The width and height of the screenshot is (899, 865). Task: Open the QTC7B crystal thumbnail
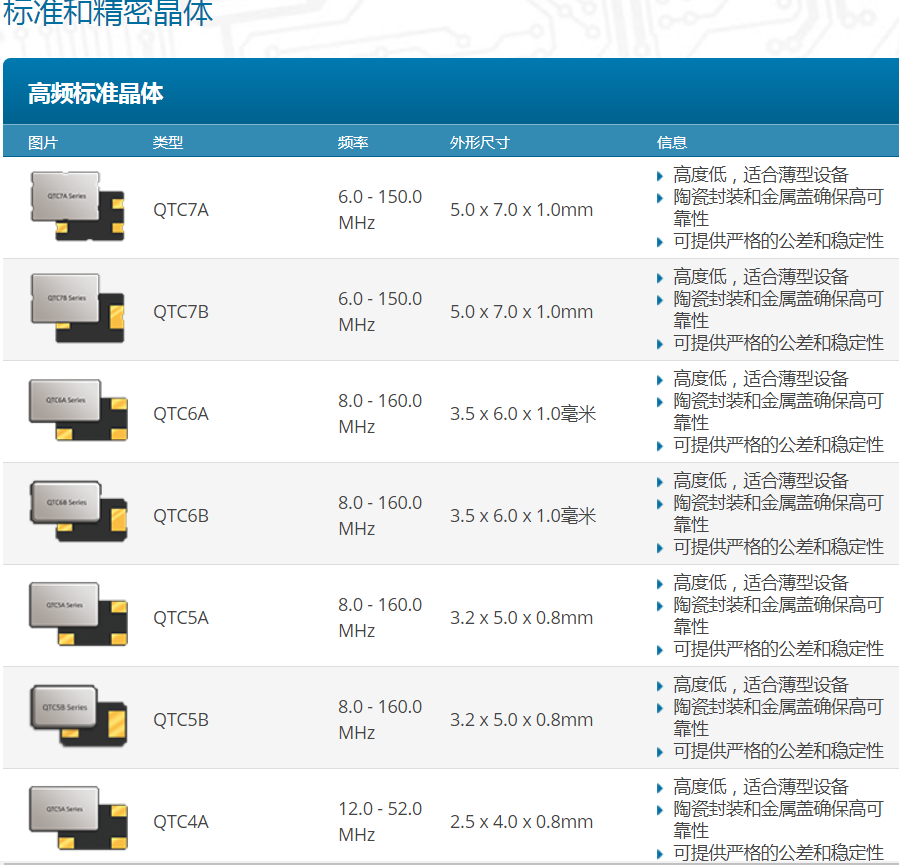click(77, 308)
